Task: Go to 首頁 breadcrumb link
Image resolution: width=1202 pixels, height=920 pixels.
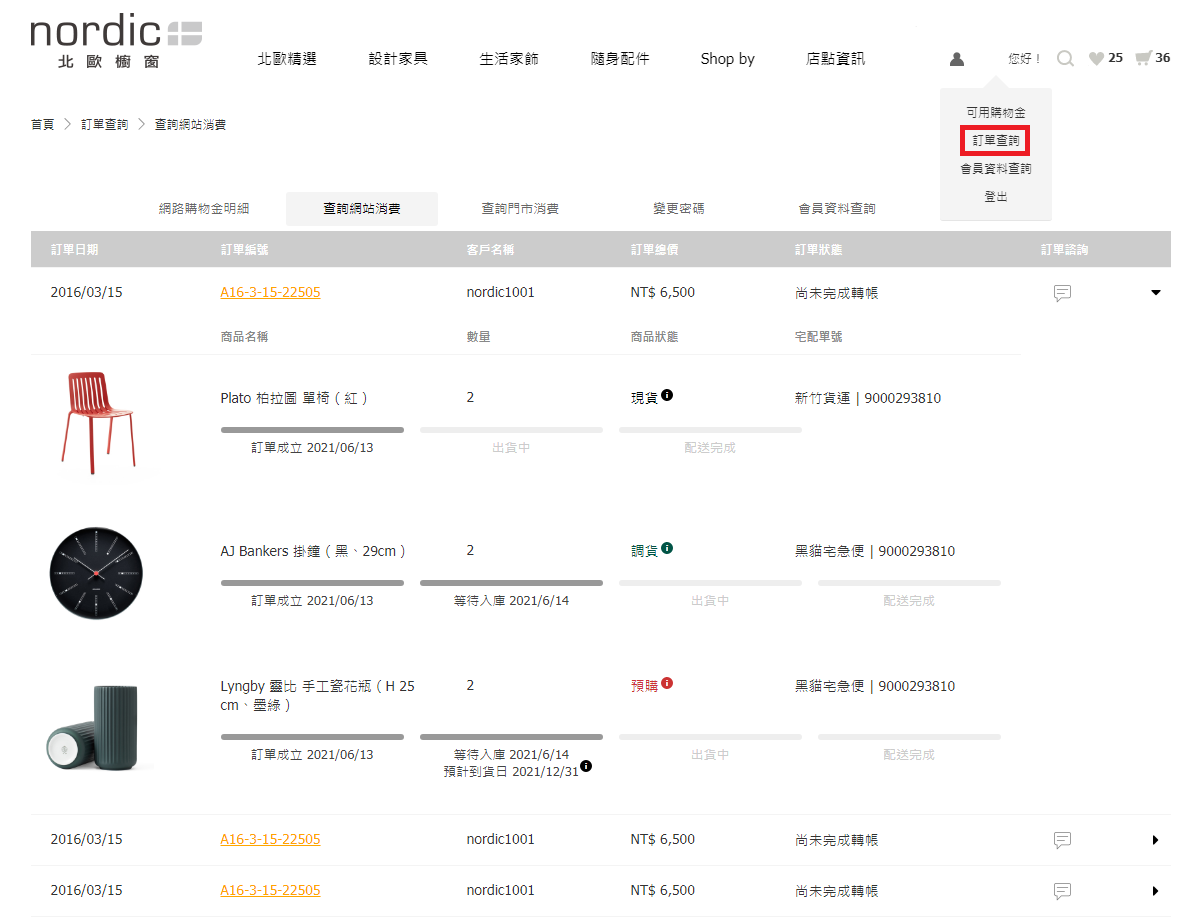Action: coord(42,125)
